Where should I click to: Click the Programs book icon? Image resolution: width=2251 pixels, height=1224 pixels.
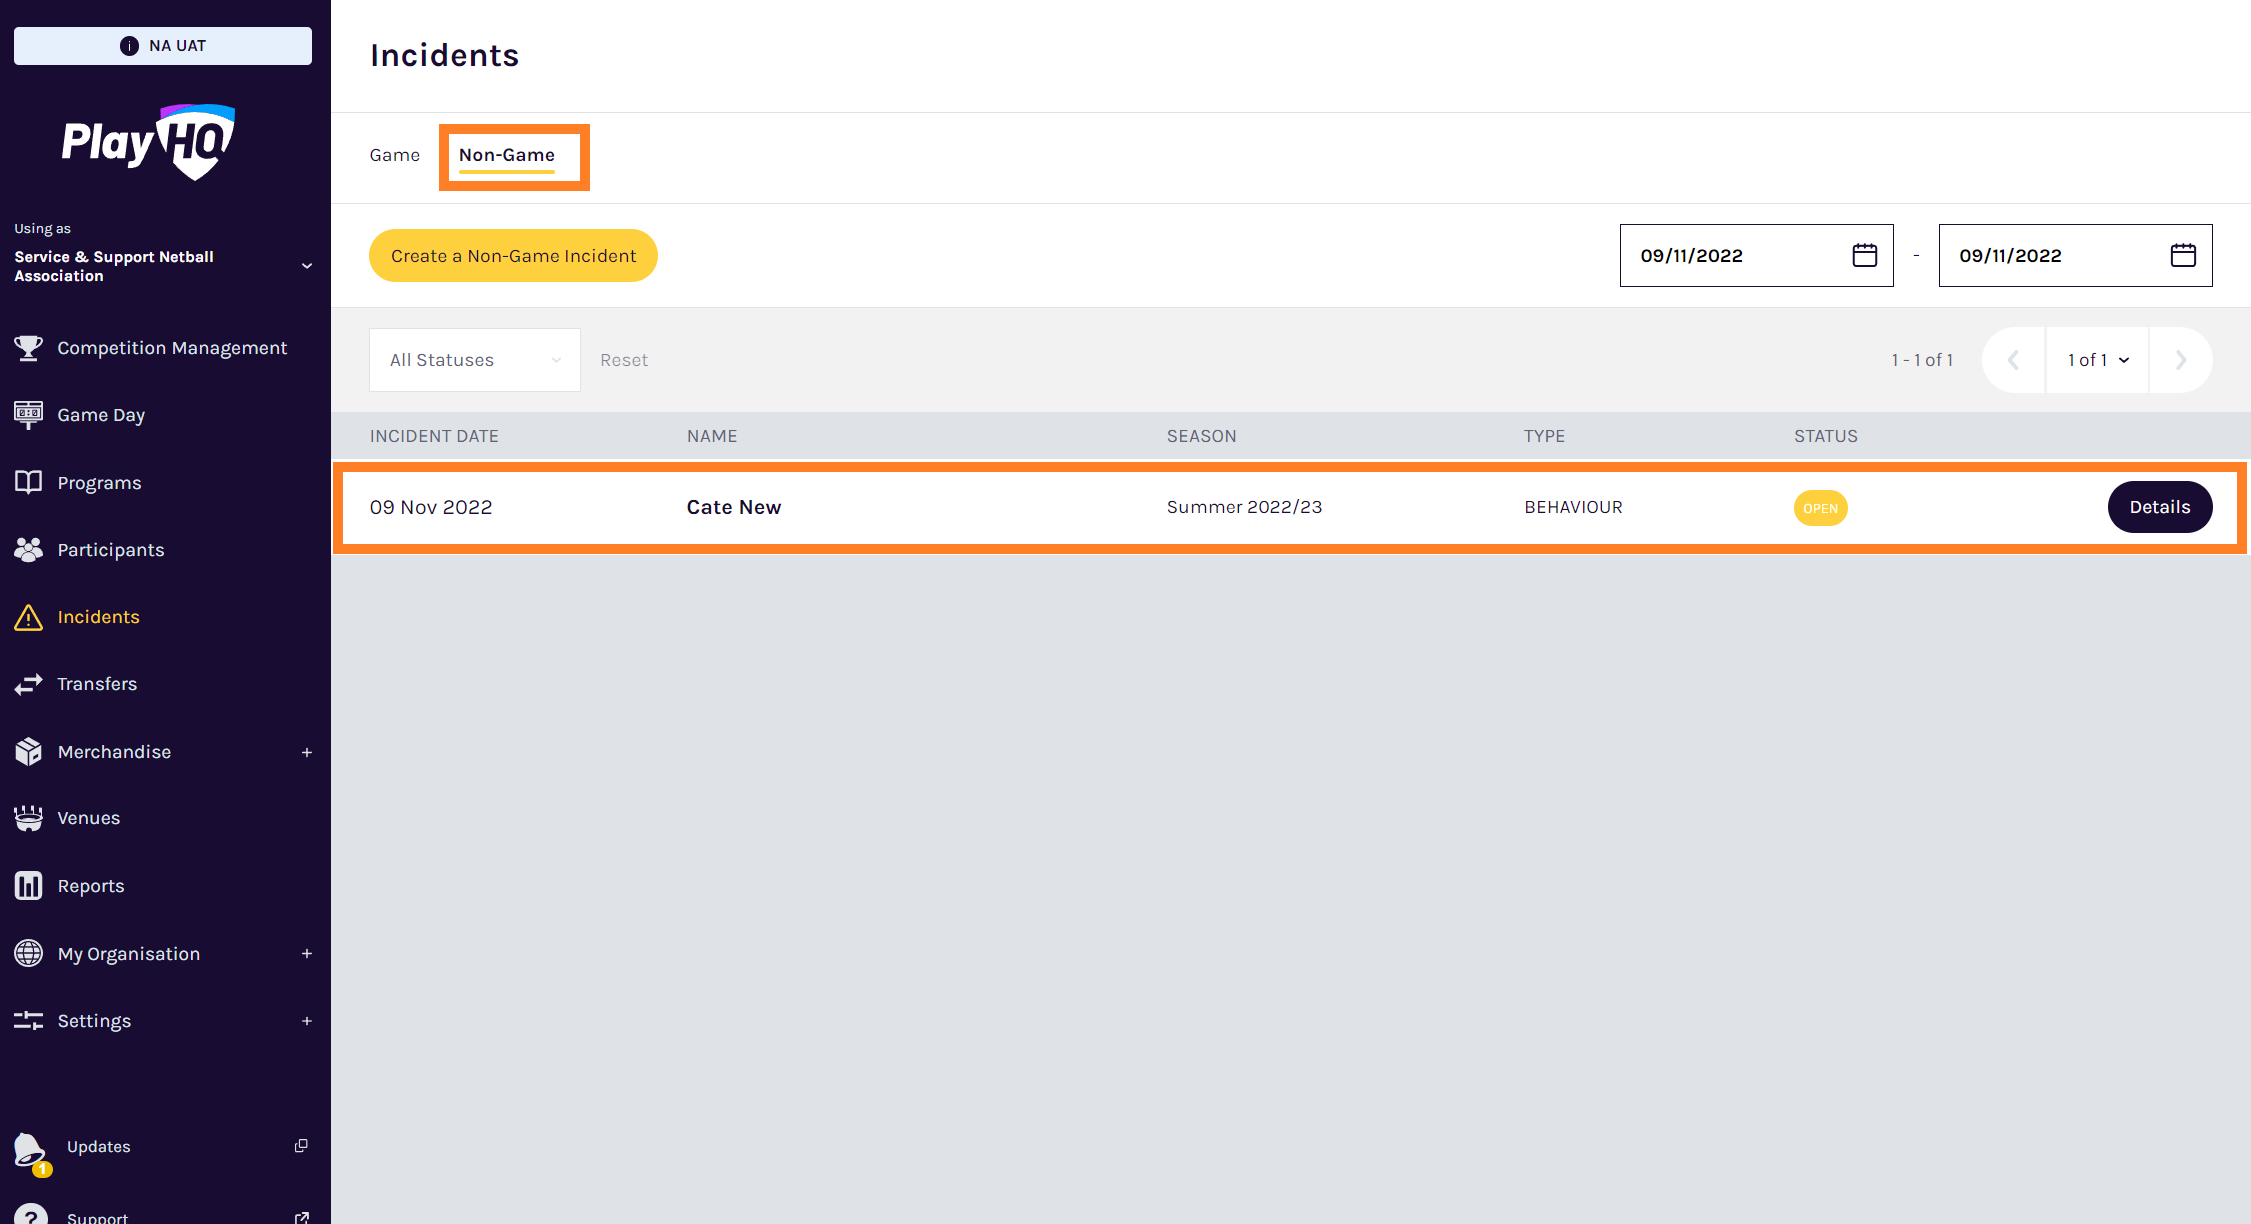[28, 483]
